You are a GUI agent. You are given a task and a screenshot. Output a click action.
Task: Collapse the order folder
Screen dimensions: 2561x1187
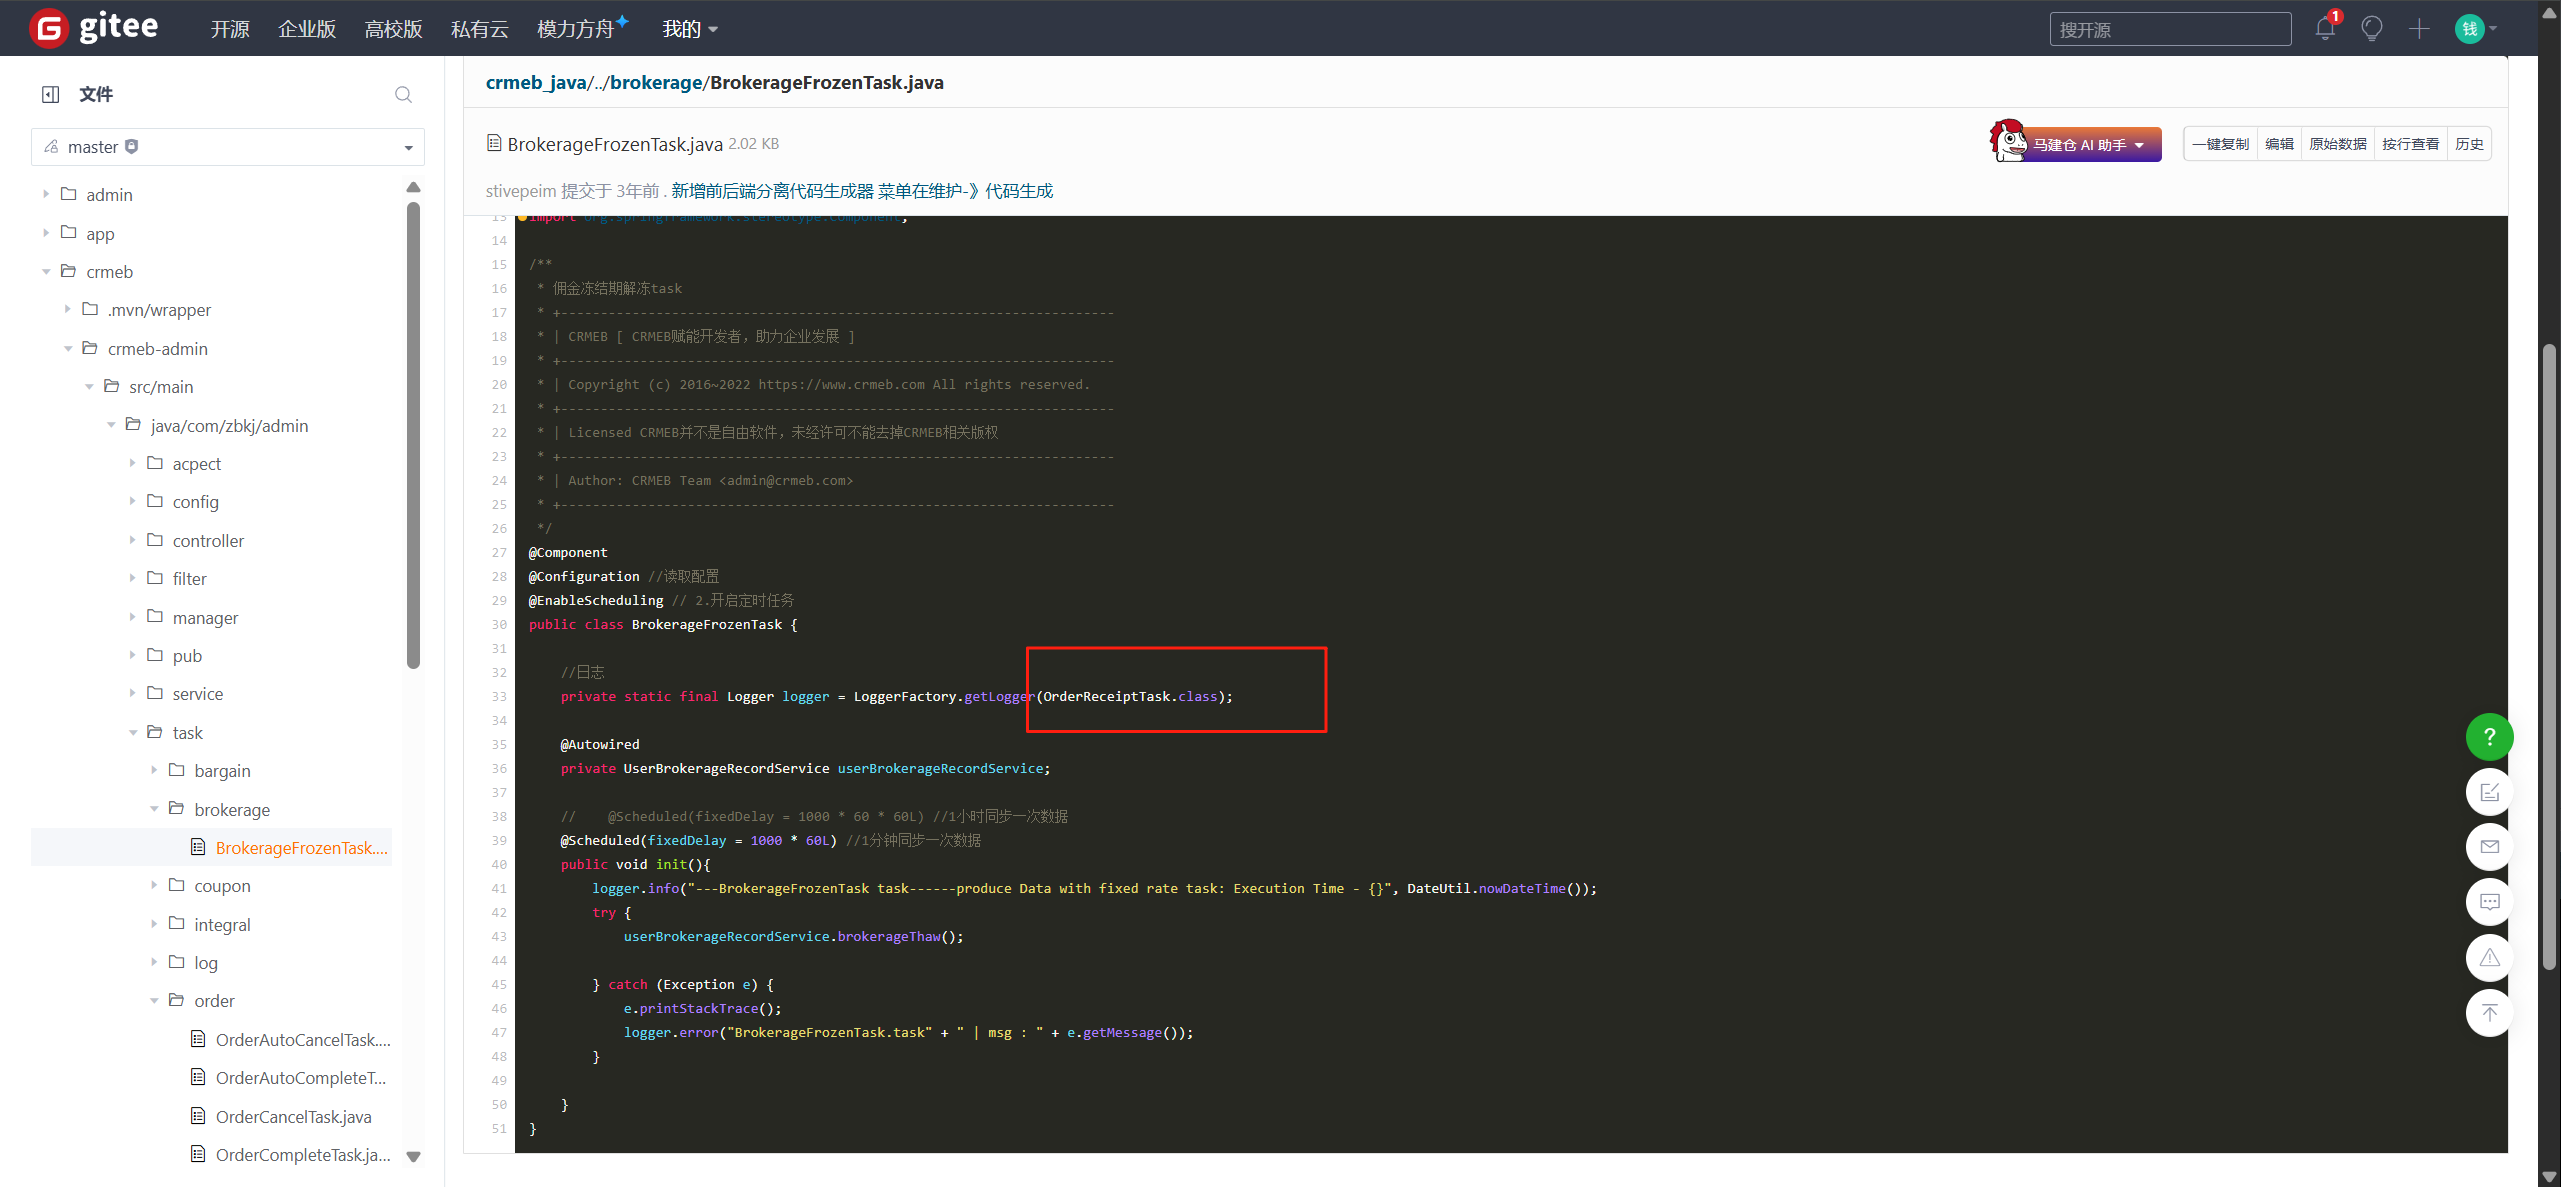click(x=154, y=1000)
